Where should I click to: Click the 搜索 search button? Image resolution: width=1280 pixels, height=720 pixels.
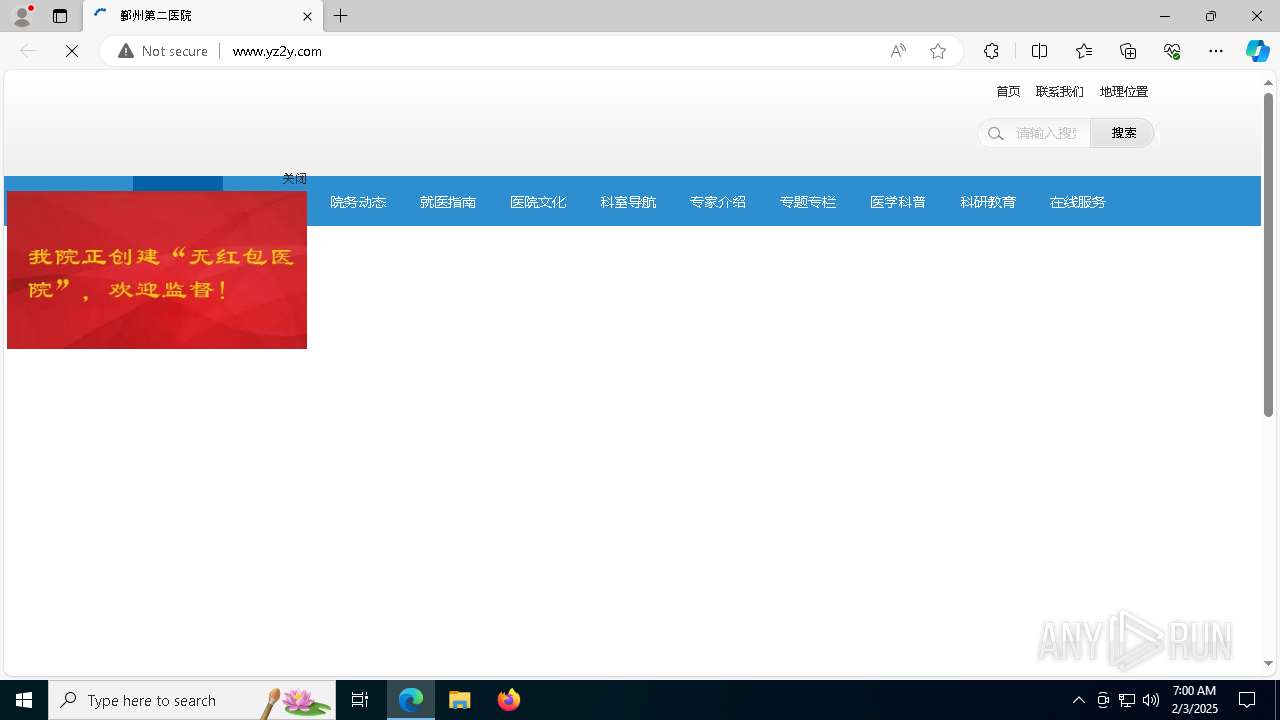1123,133
